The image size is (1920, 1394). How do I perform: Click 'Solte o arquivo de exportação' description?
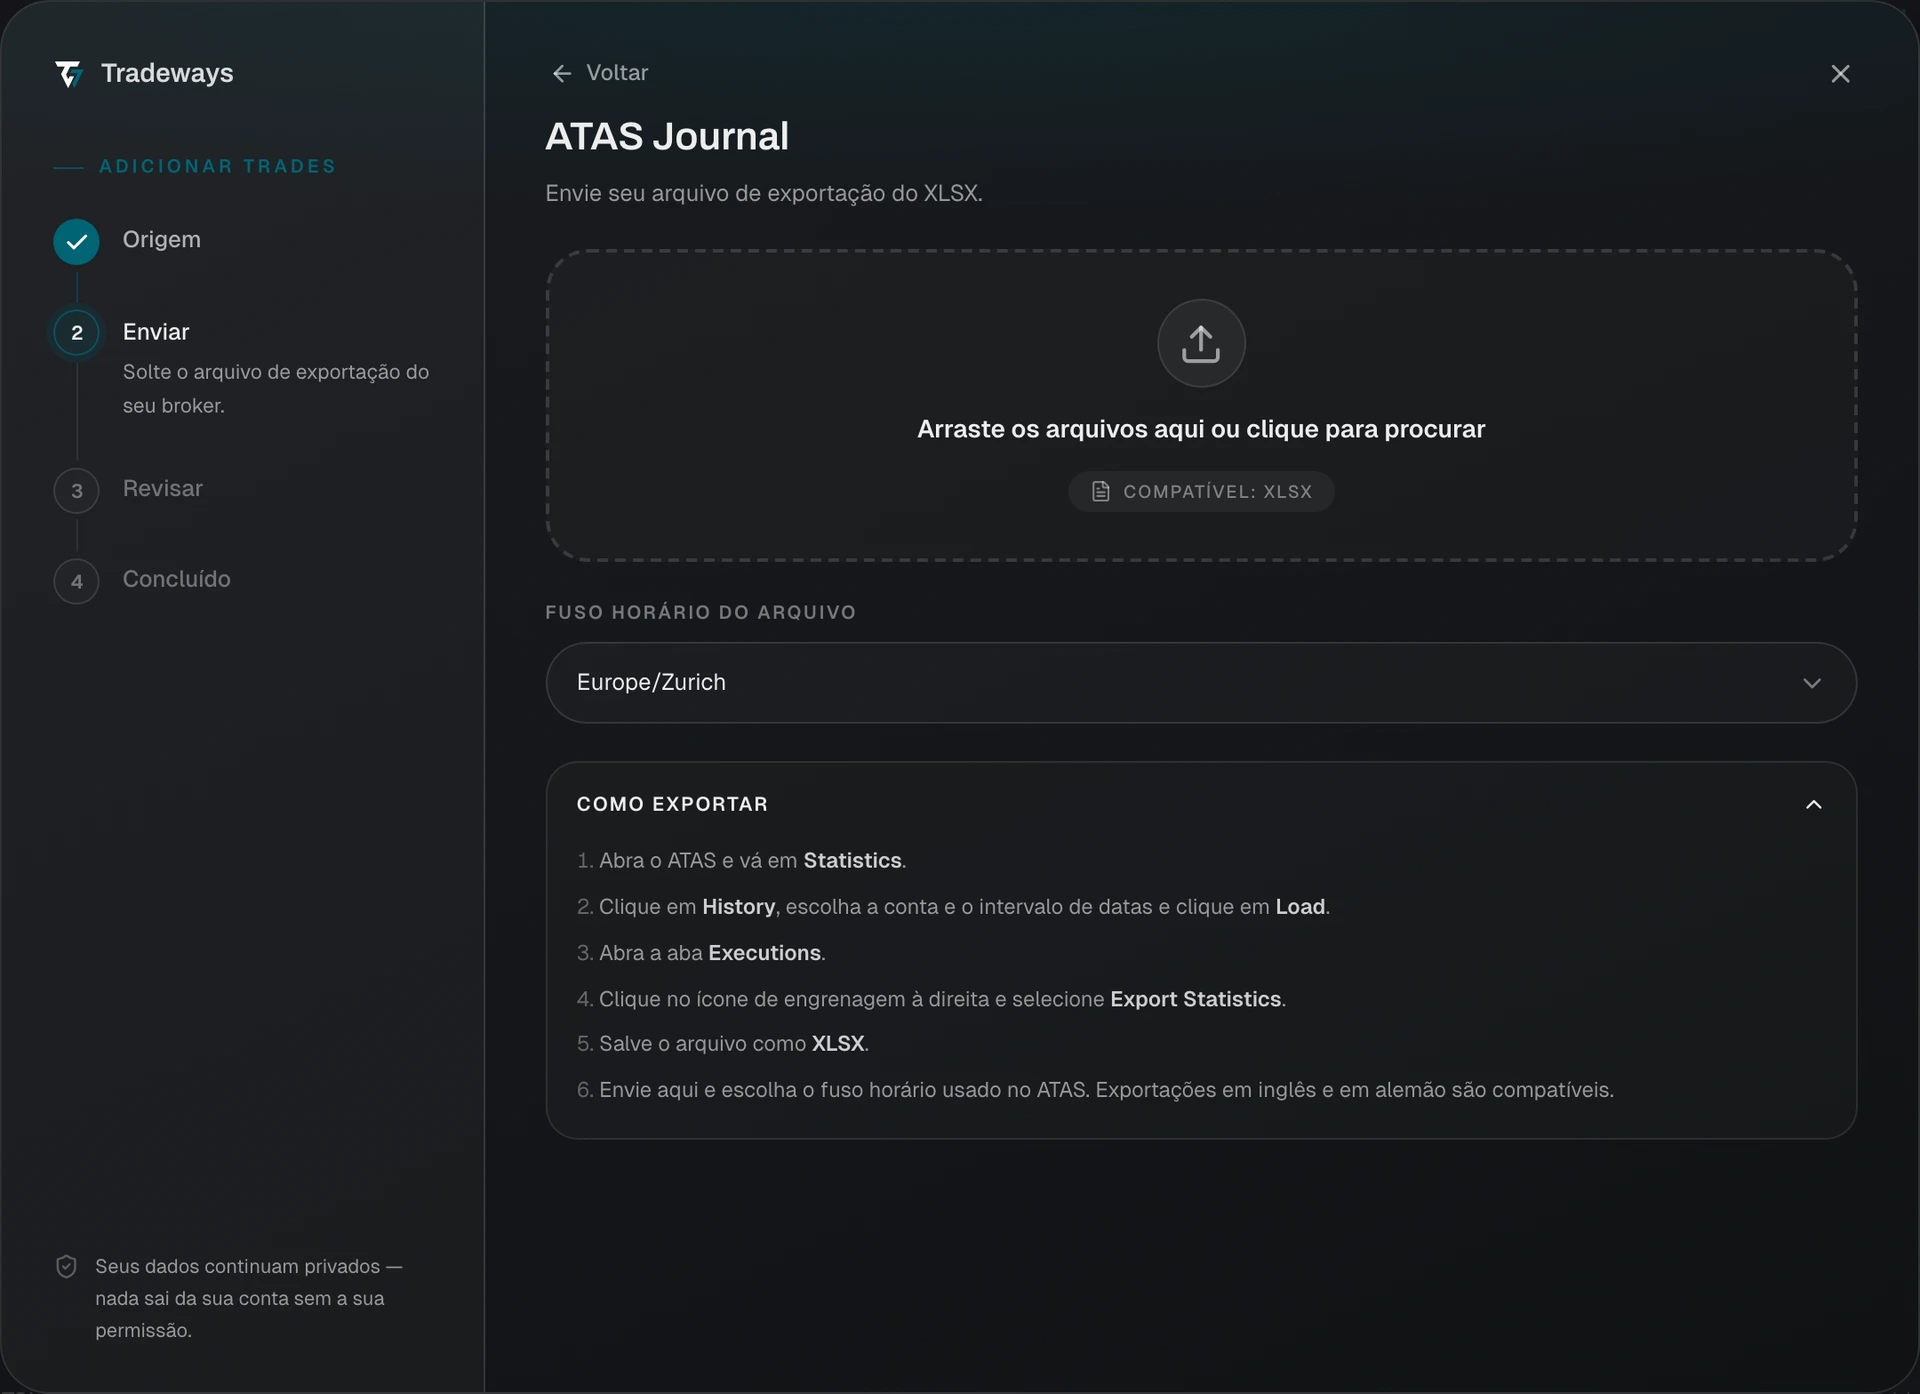pos(276,388)
